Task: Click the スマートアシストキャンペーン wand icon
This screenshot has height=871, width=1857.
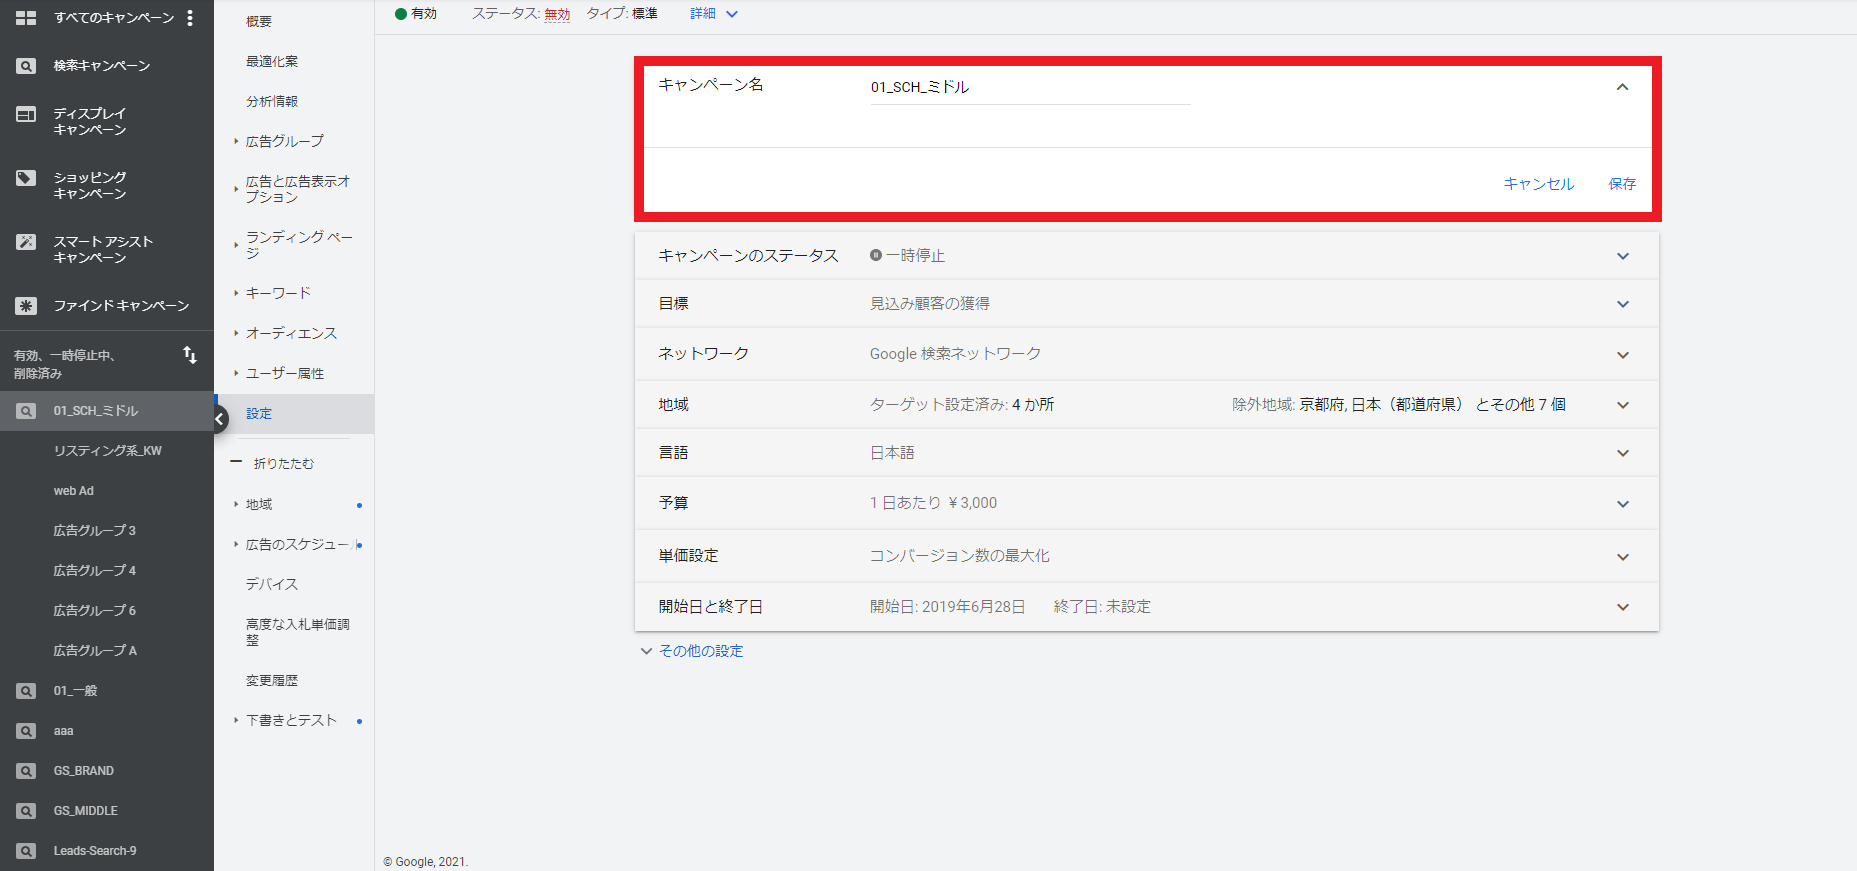Action: 26,242
